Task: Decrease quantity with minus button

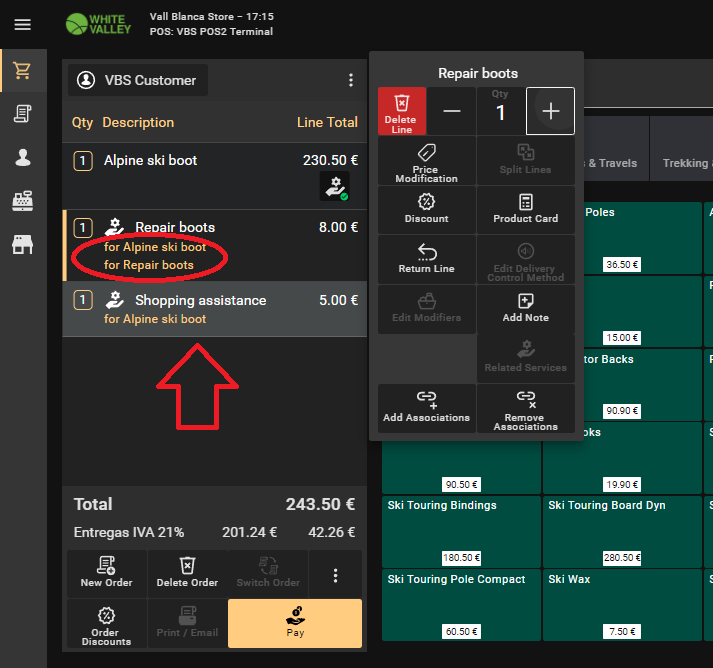Action: (x=452, y=111)
